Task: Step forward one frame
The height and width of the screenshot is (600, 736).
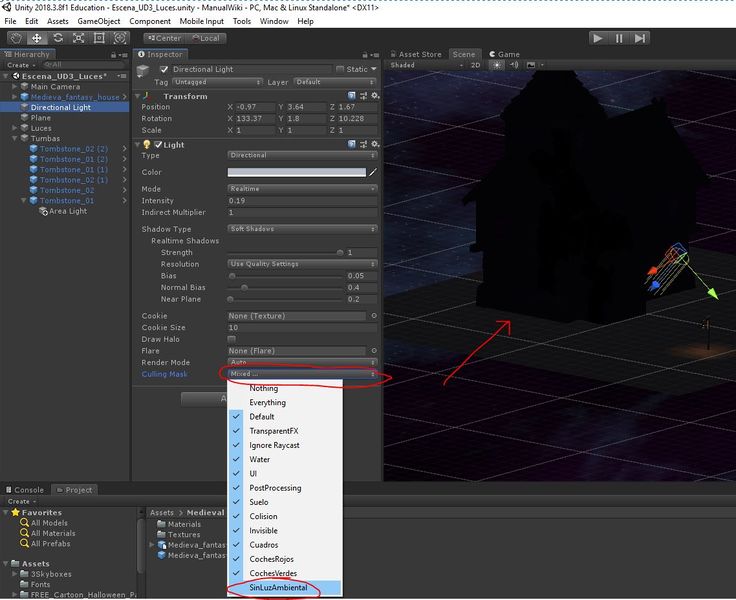Action: (640, 38)
